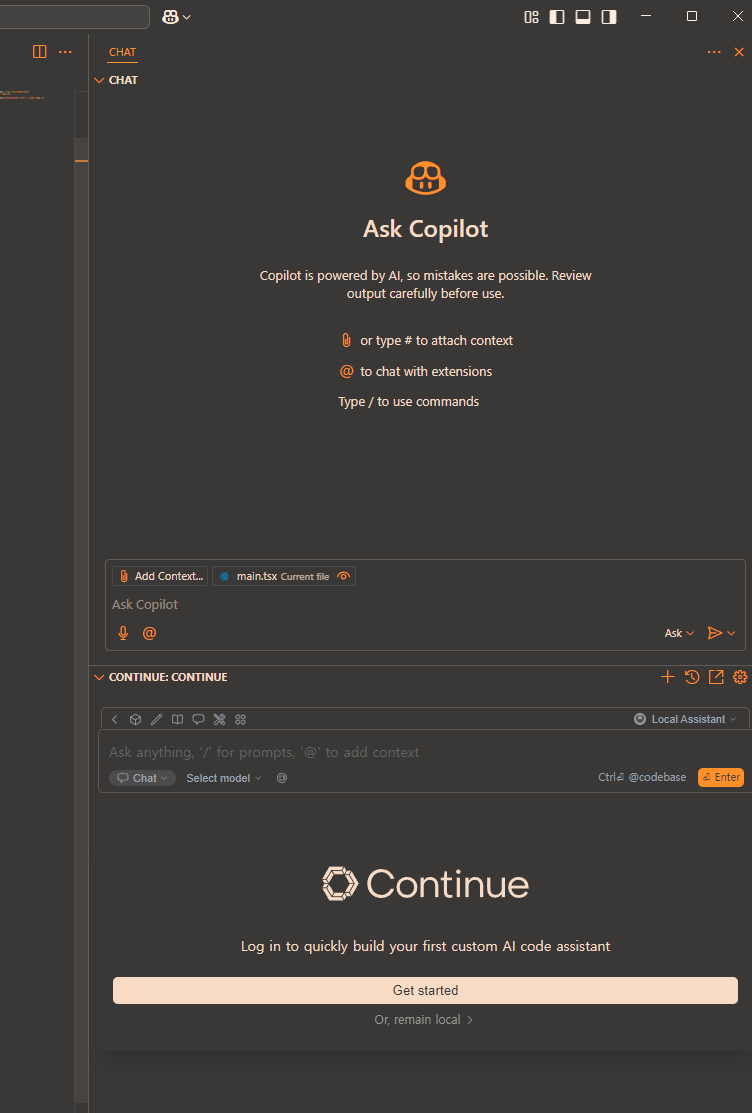Click main.tsx current file chip
The height and width of the screenshot is (1113, 752).
pyautogui.click(x=284, y=576)
